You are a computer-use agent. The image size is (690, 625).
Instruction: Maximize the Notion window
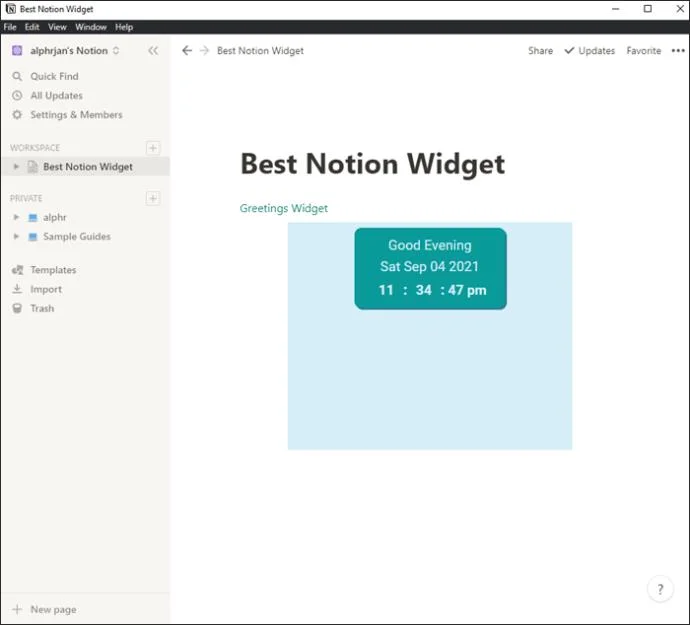648,9
